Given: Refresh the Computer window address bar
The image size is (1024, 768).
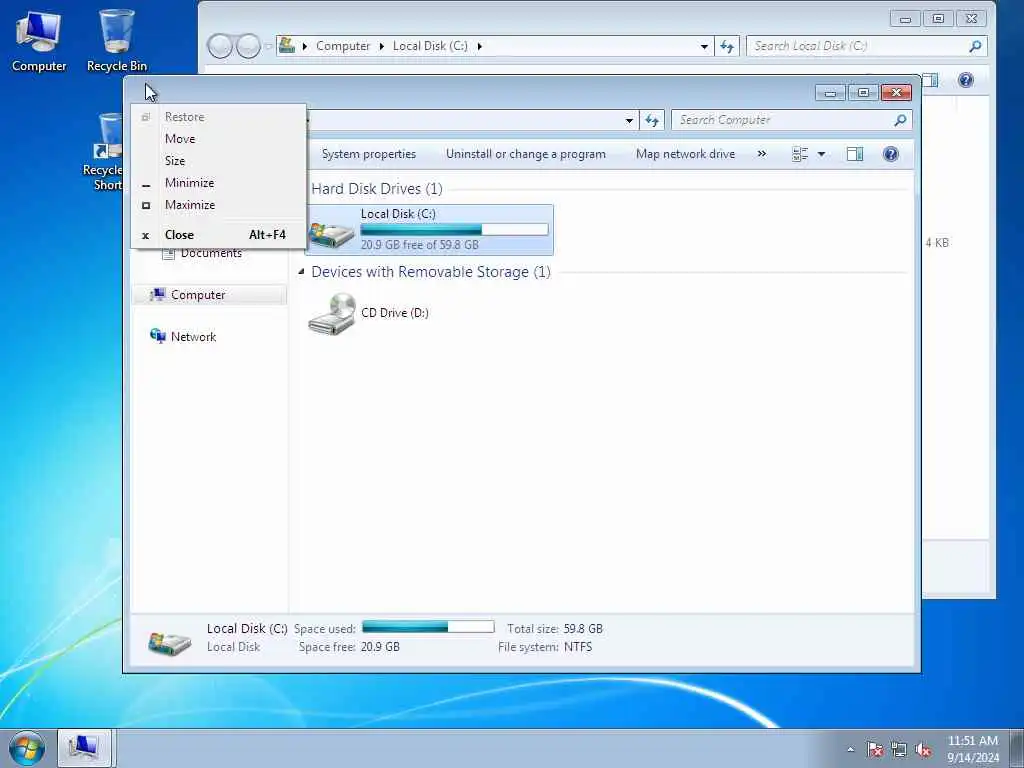Looking at the screenshot, I should pyautogui.click(x=652, y=120).
